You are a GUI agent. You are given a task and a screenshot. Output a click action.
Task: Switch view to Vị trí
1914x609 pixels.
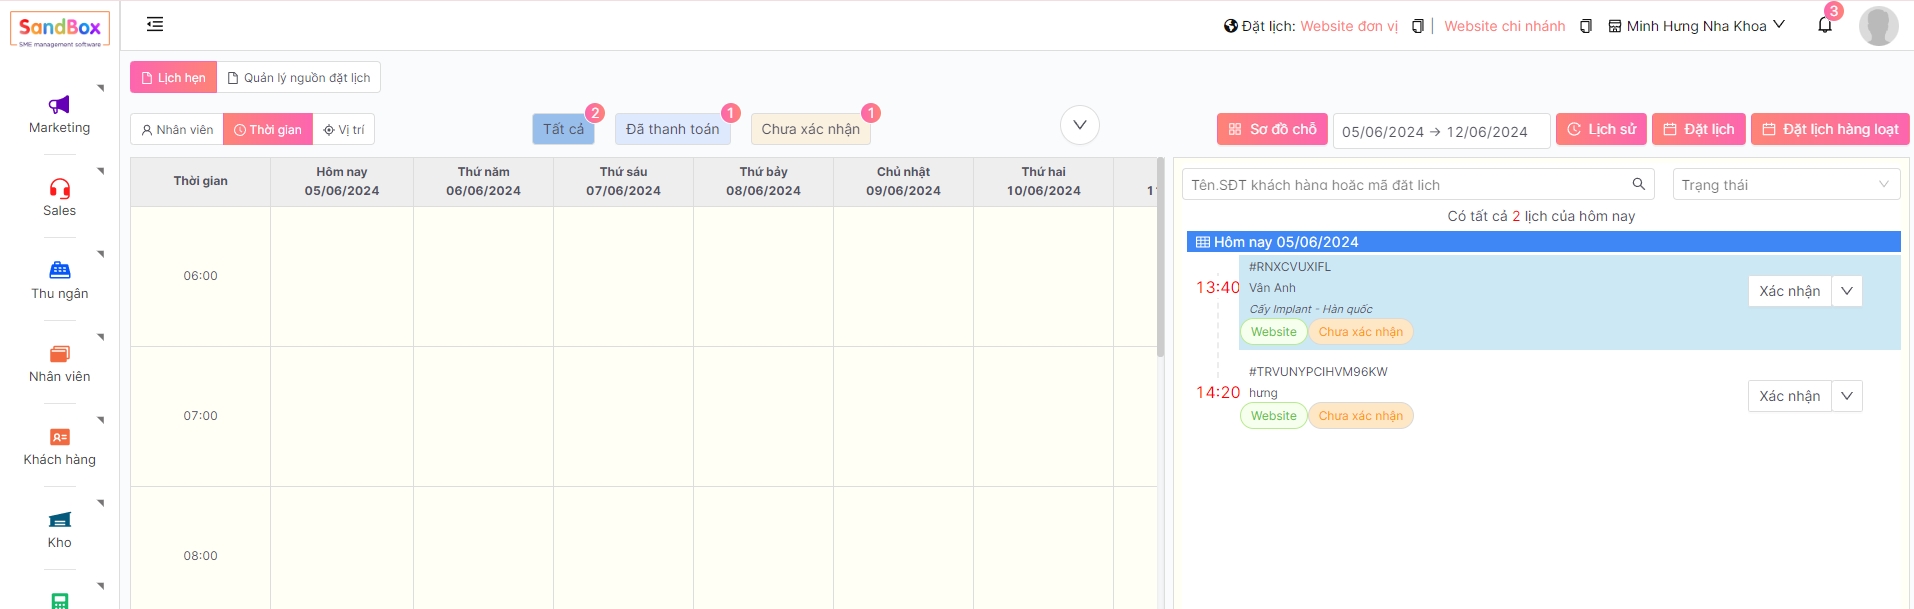point(343,130)
